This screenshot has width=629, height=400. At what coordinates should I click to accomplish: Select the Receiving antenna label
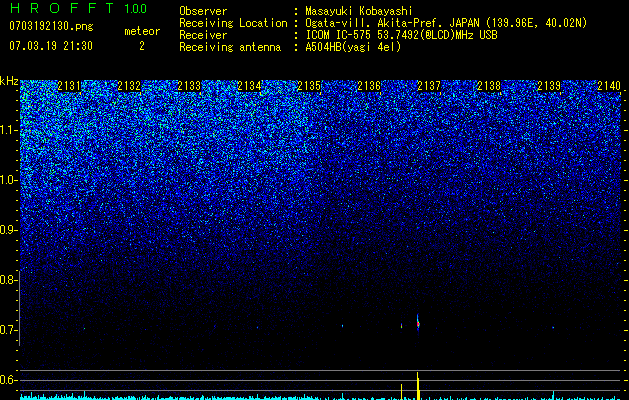230,47
